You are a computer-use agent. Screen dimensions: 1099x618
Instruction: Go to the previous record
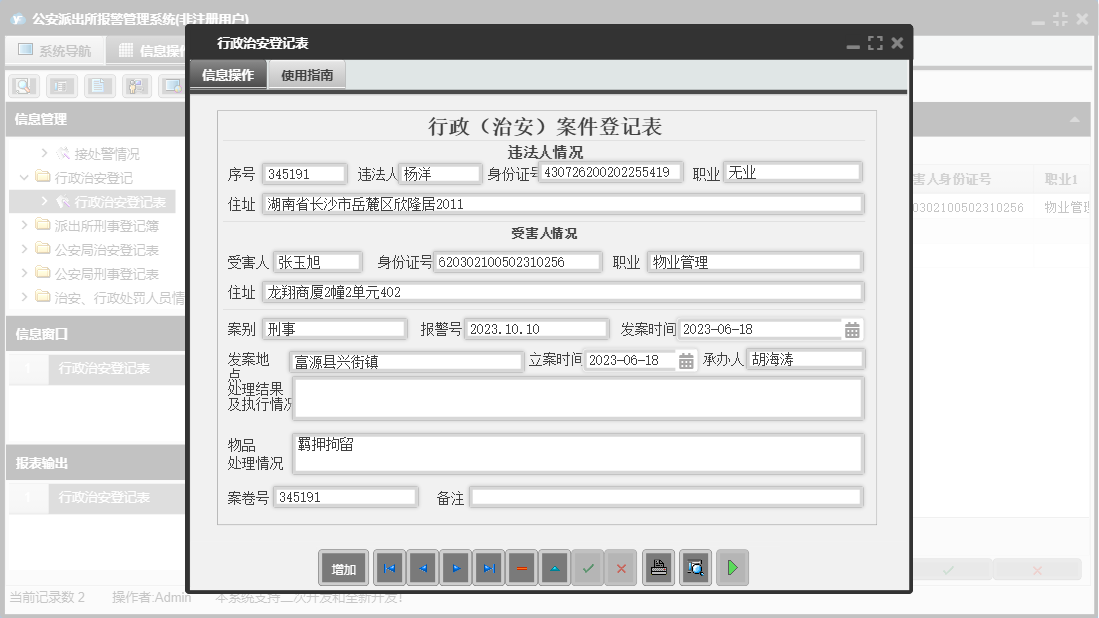[422, 568]
